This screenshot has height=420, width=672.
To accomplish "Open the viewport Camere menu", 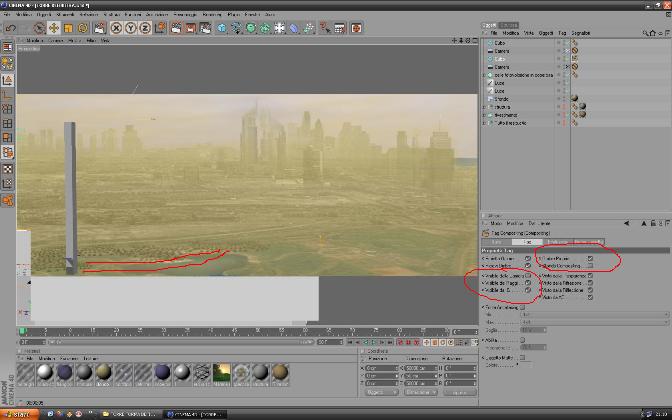I will [x=55, y=40].
